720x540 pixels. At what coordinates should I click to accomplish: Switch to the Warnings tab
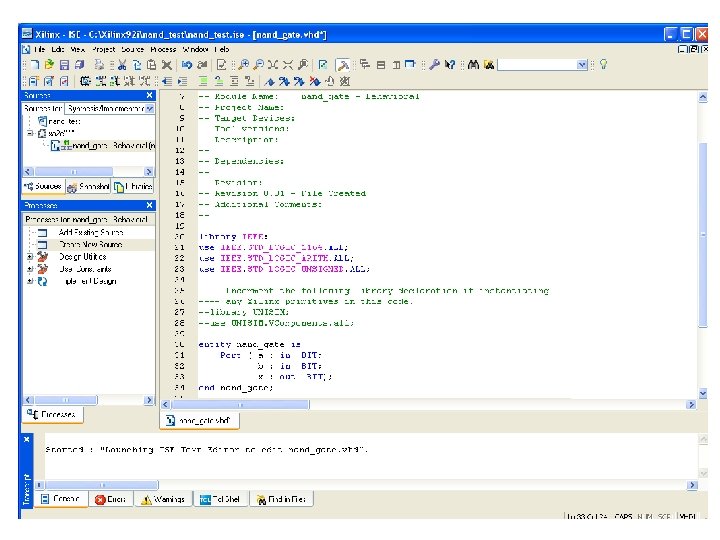click(x=162, y=498)
